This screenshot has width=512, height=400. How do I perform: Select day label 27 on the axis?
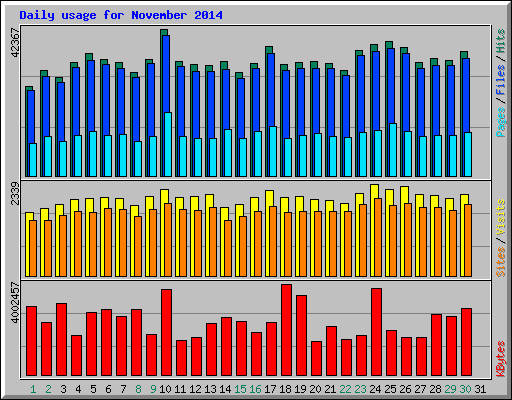(420, 389)
